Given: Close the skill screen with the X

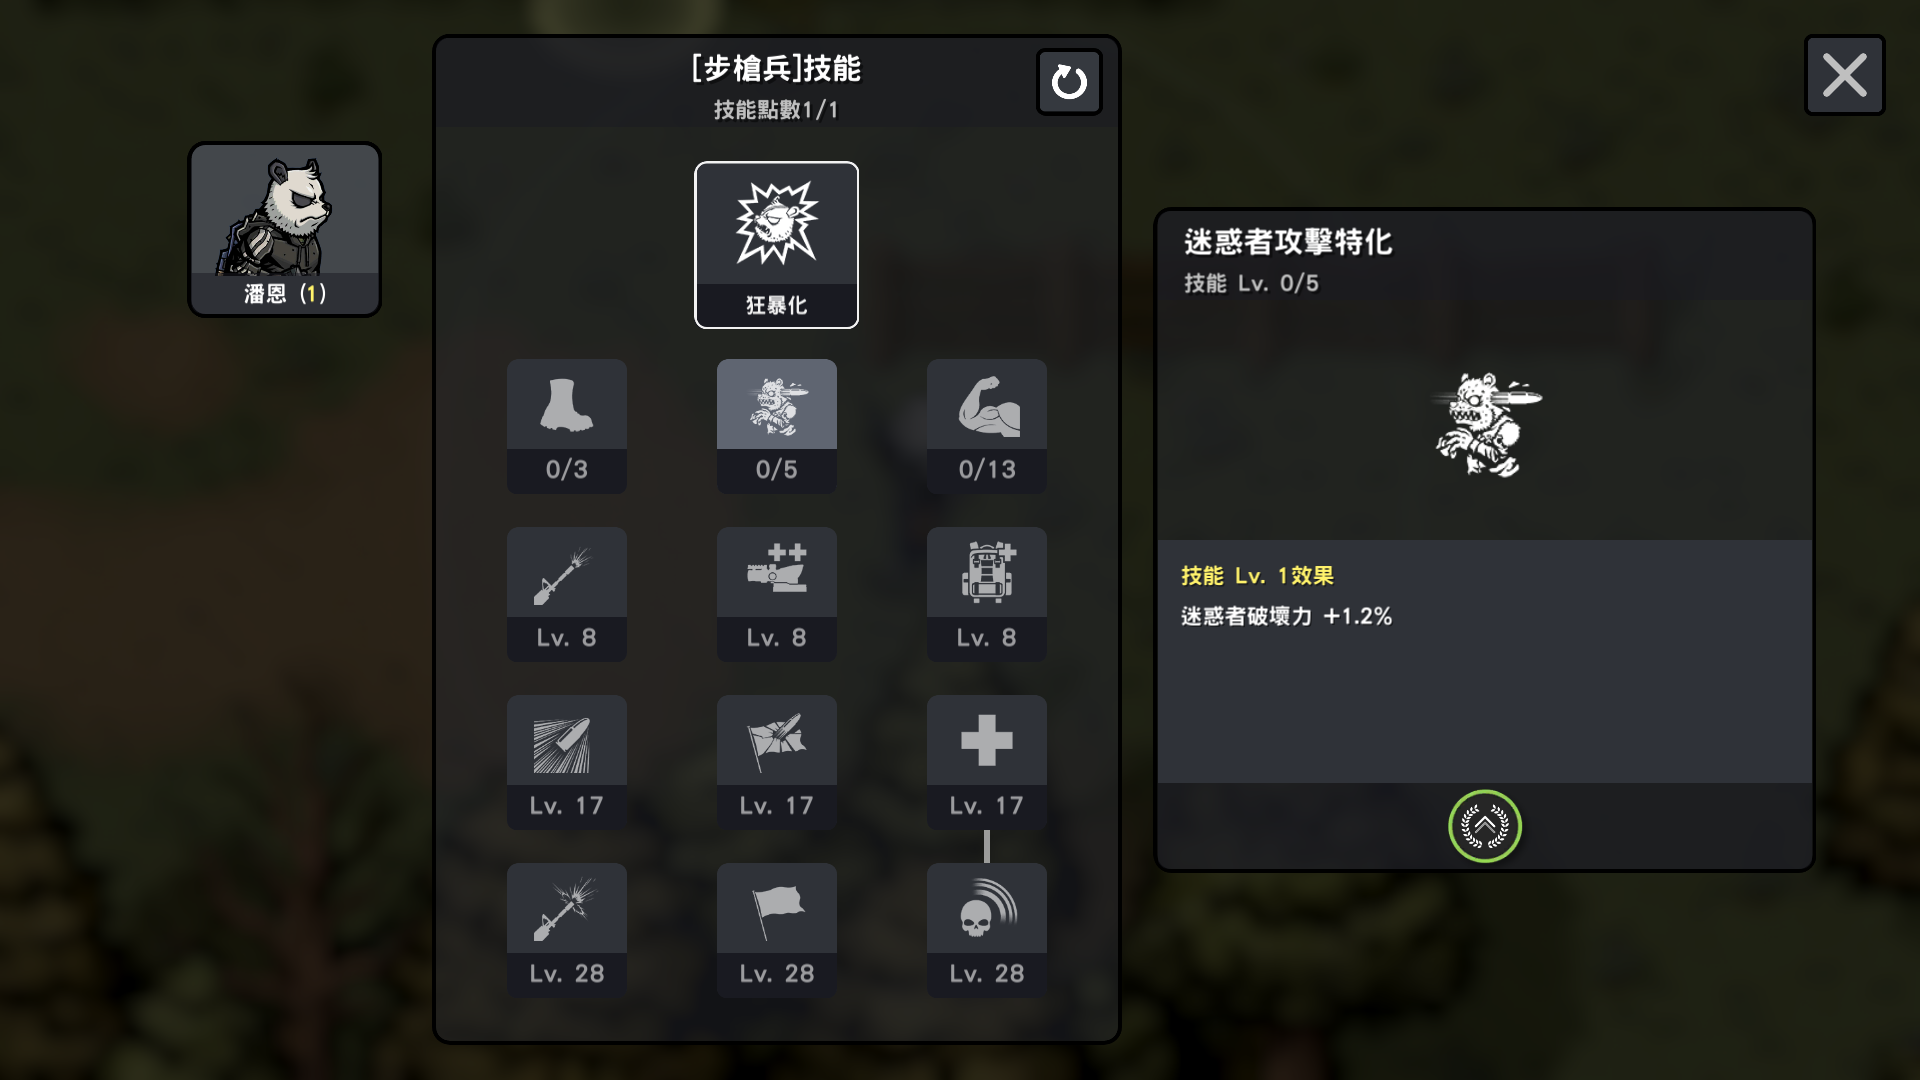Looking at the screenshot, I should tap(1845, 75).
